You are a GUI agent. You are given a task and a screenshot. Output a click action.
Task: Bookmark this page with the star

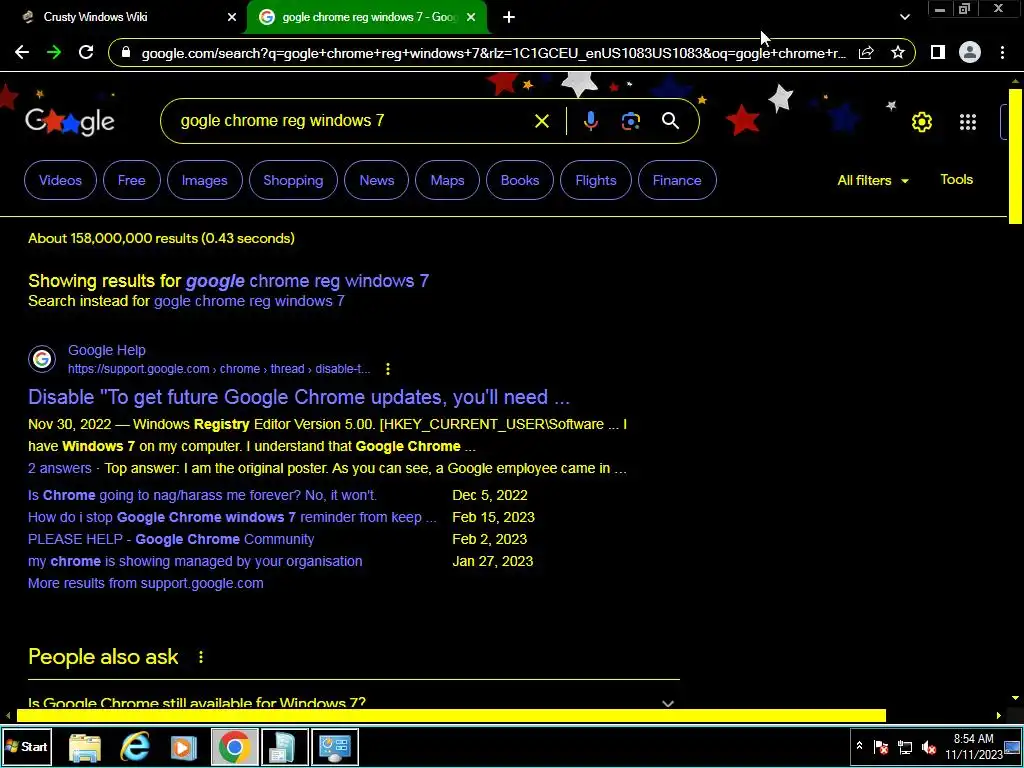click(x=898, y=52)
